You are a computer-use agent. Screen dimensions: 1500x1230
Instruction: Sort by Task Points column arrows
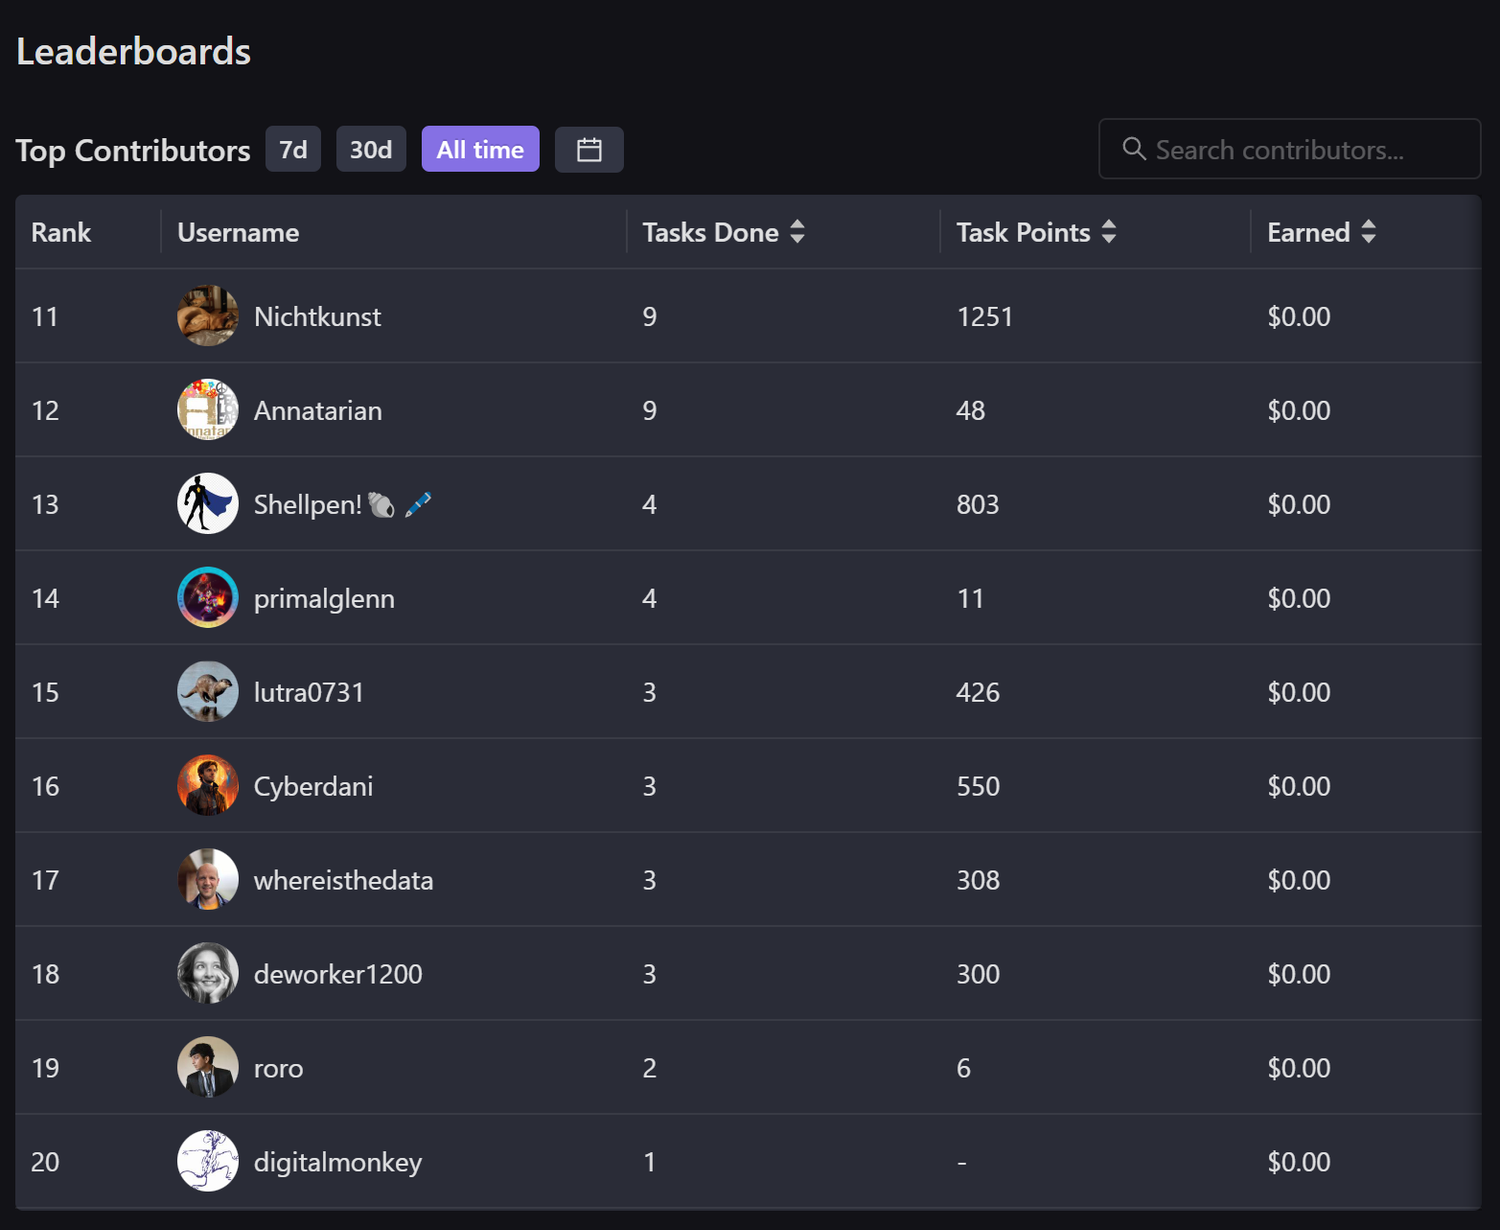tap(1108, 232)
